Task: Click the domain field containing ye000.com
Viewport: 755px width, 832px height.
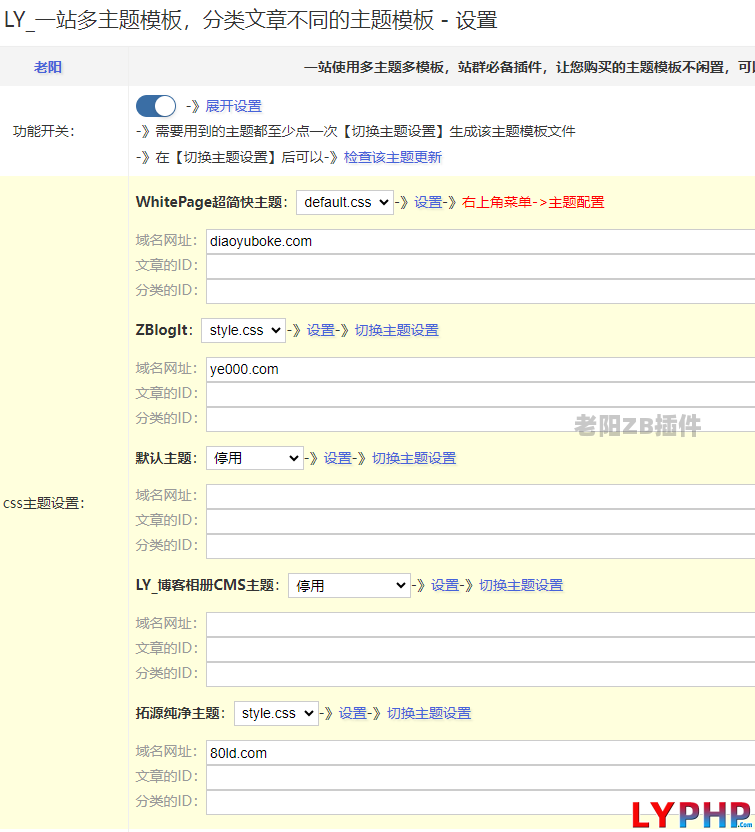Action: (480, 369)
